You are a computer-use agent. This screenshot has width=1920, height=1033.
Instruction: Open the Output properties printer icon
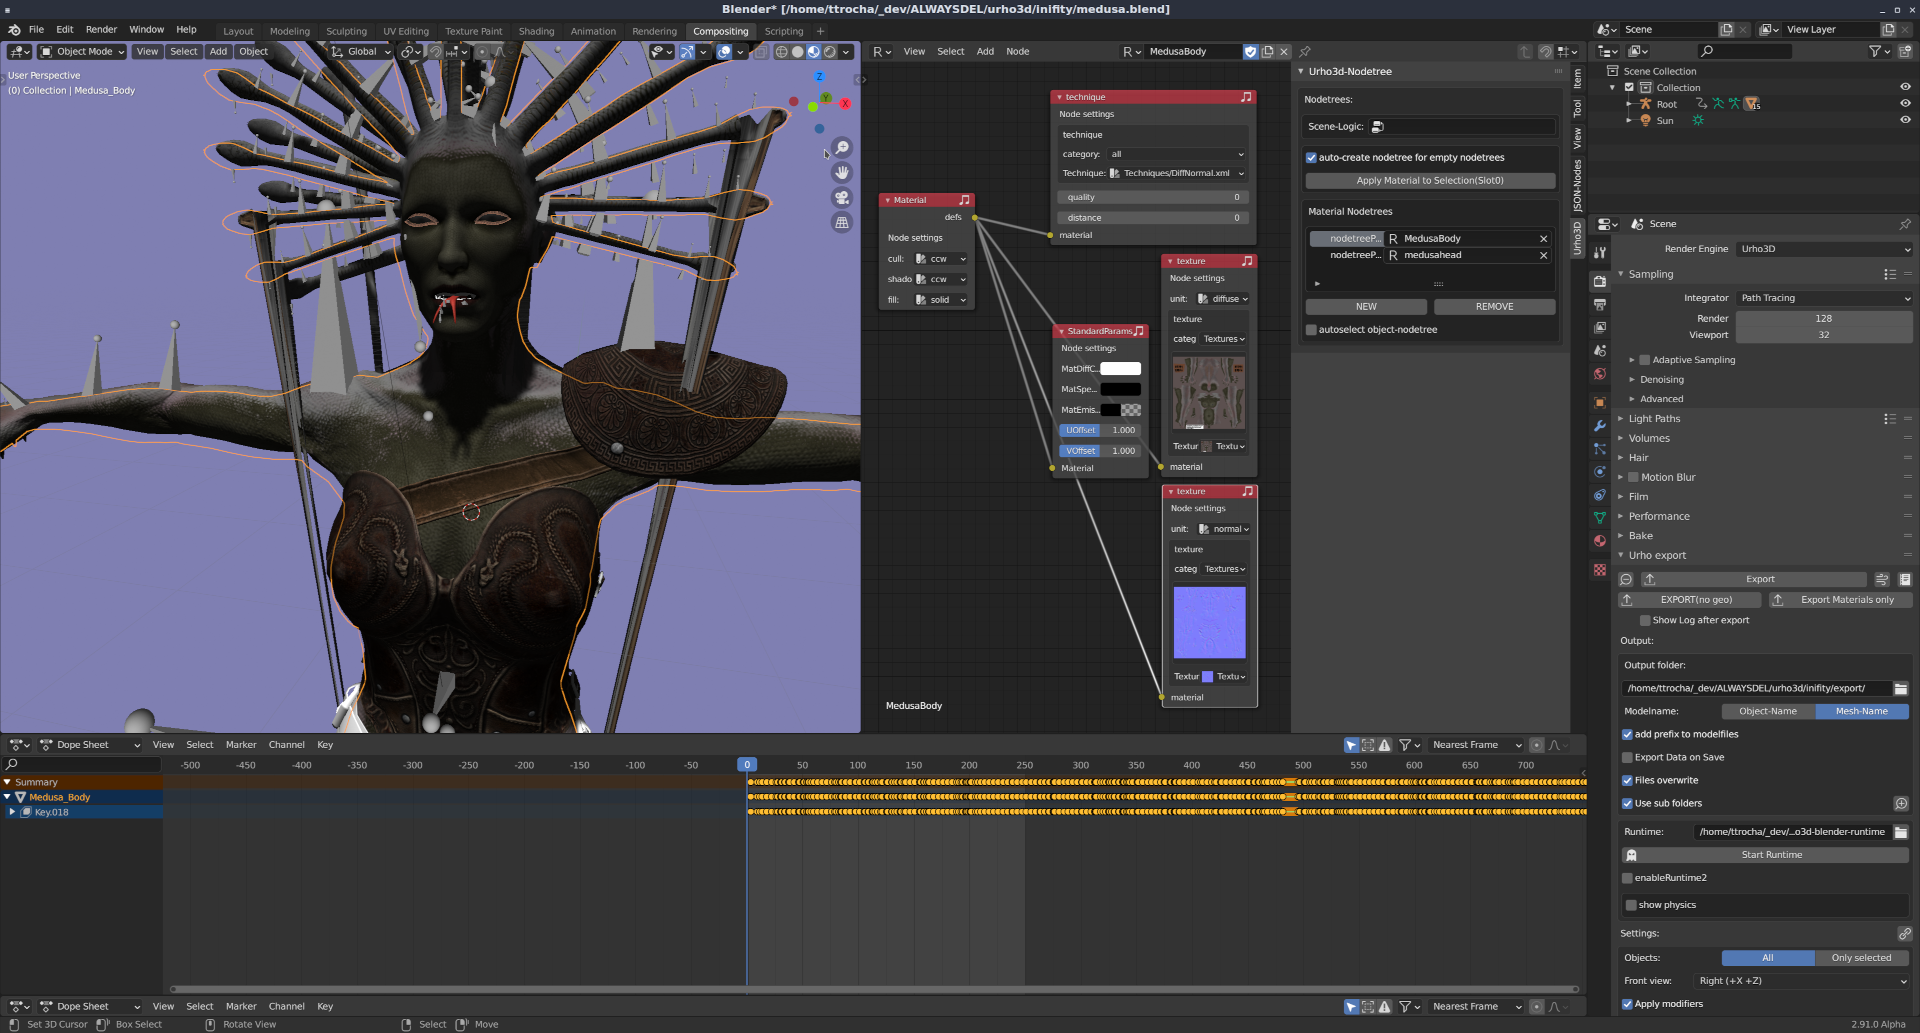click(1600, 305)
